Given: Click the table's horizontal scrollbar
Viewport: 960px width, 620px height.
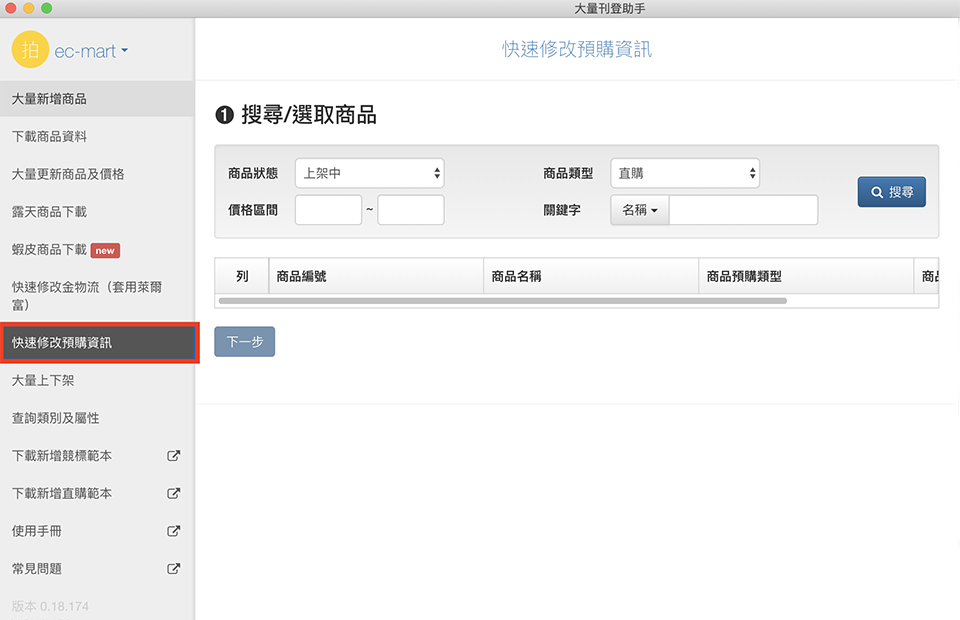Looking at the screenshot, I should (502, 300).
